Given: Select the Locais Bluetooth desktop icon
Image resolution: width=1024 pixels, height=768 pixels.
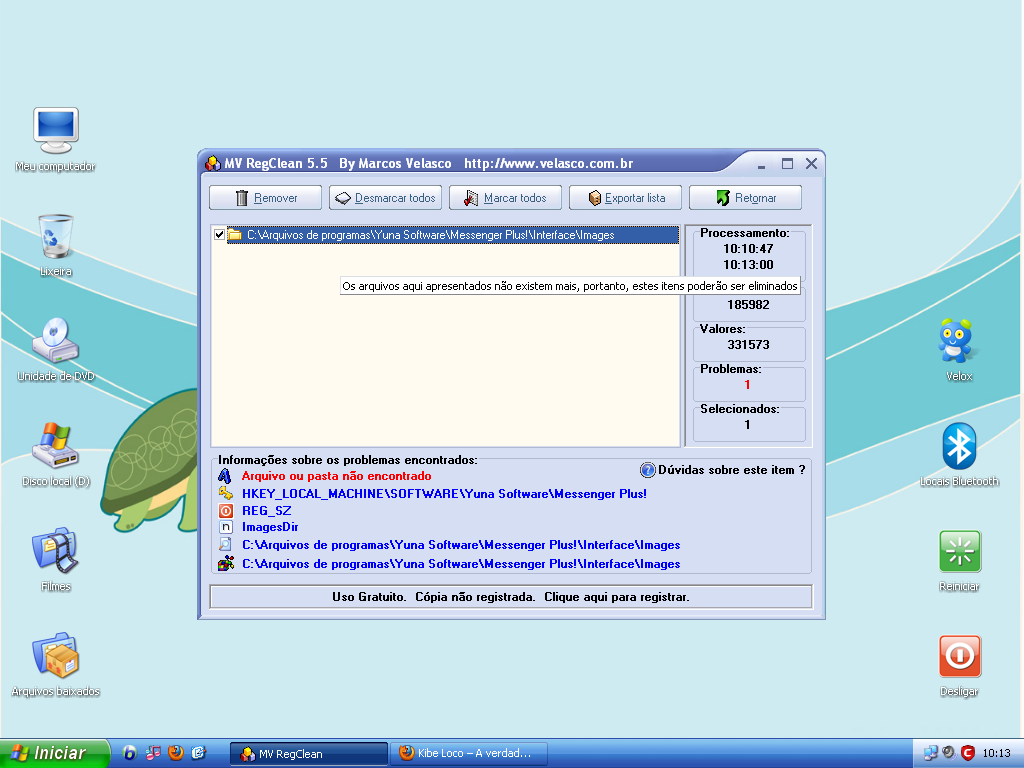Looking at the screenshot, I should (x=959, y=455).
